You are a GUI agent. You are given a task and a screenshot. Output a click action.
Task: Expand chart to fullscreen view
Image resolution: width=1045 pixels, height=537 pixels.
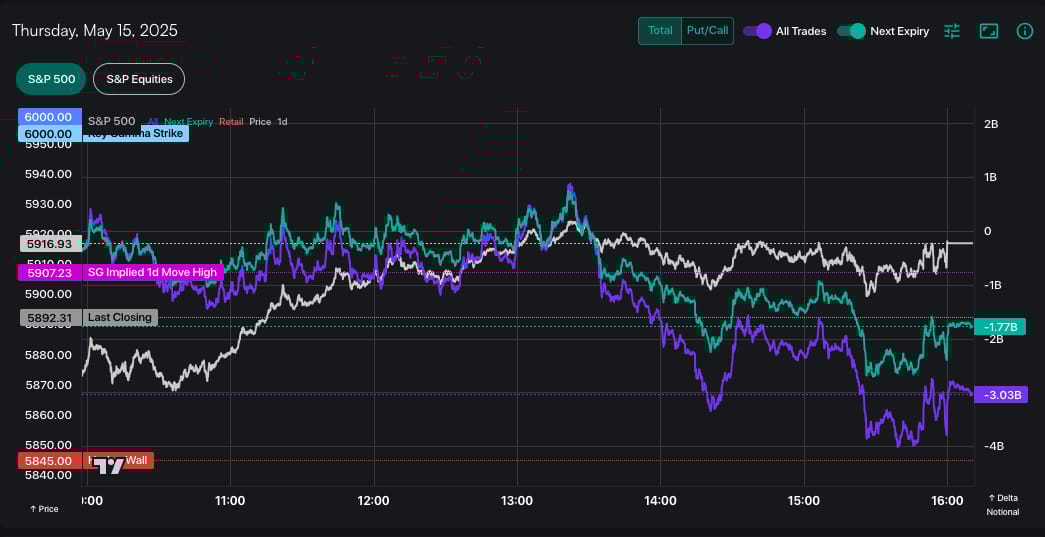pos(989,31)
